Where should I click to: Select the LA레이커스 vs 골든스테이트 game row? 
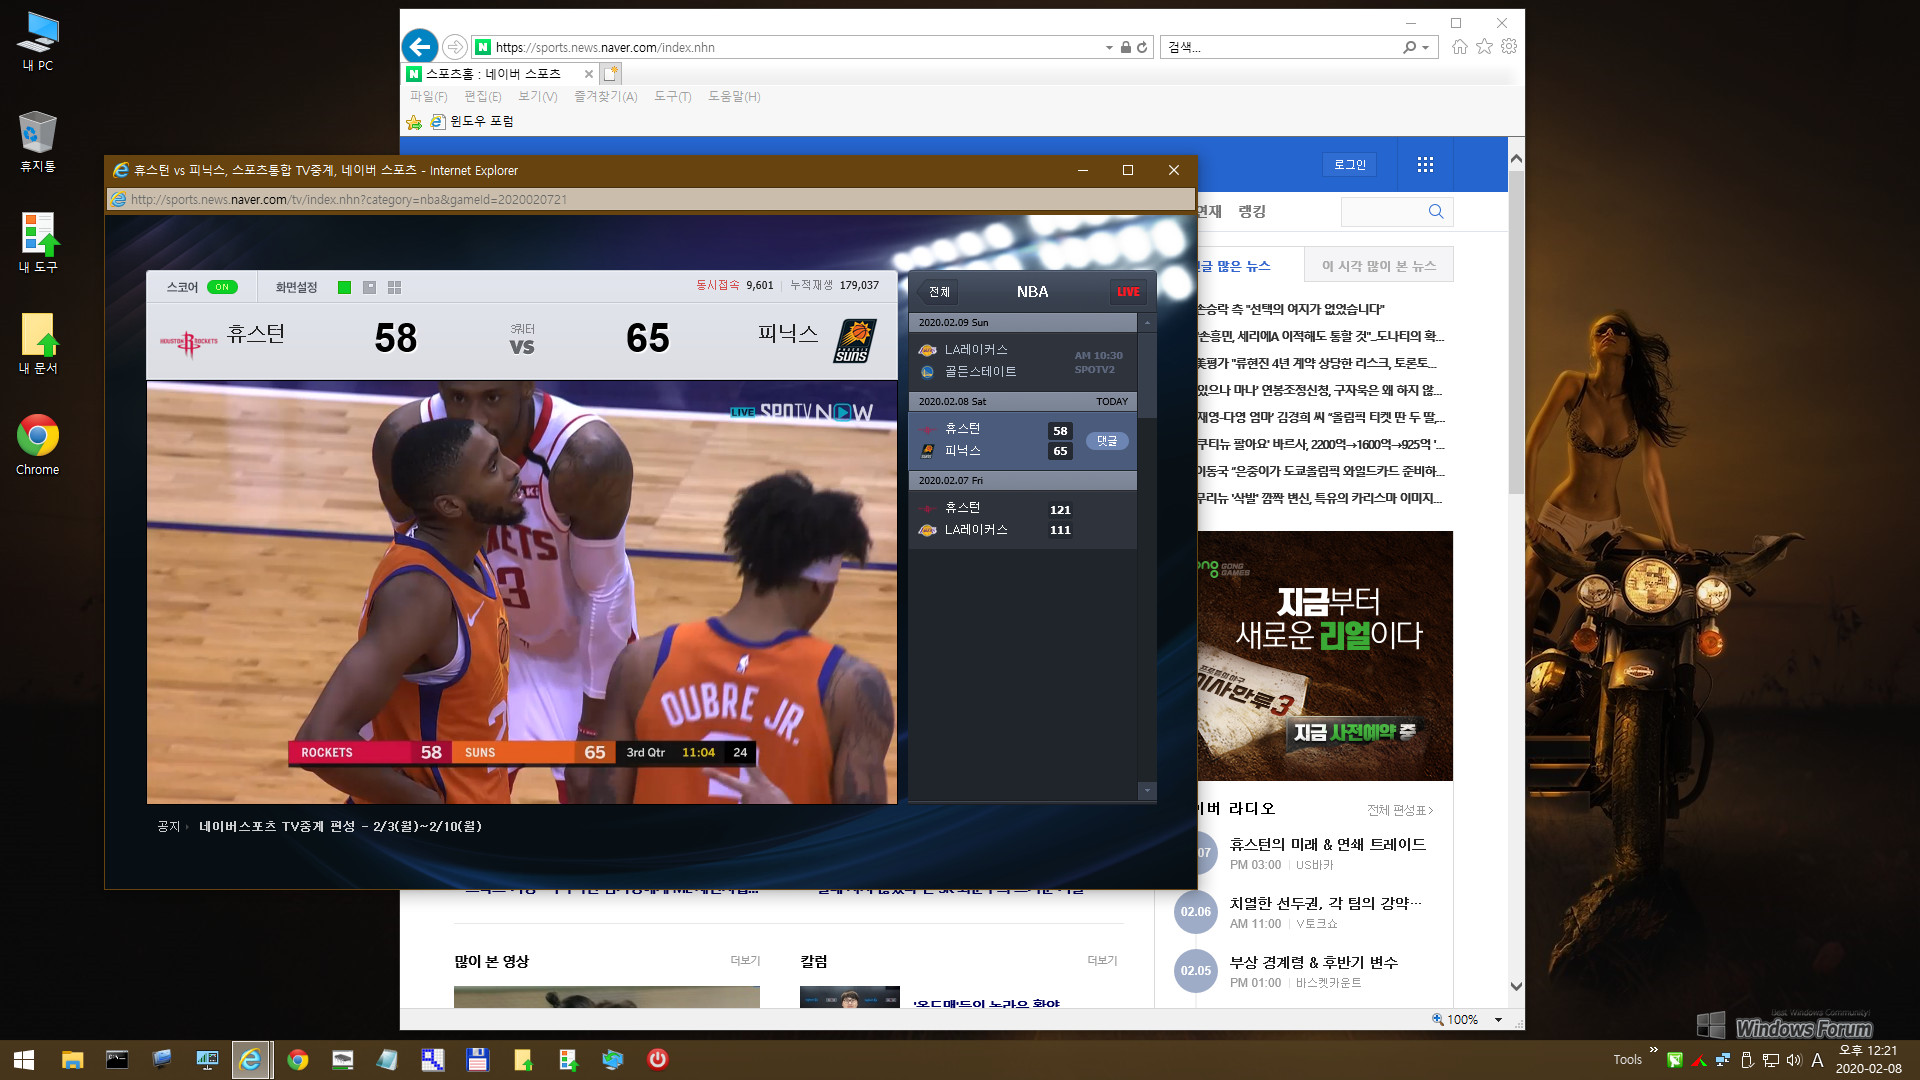1022,361
